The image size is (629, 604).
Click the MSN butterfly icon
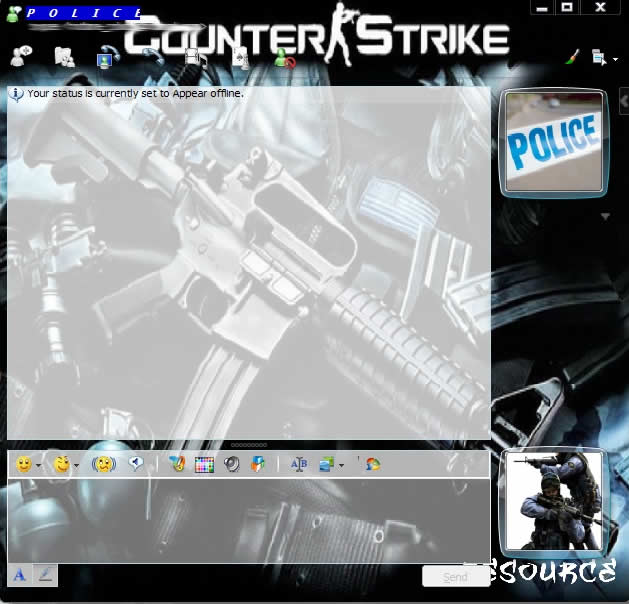[373, 464]
